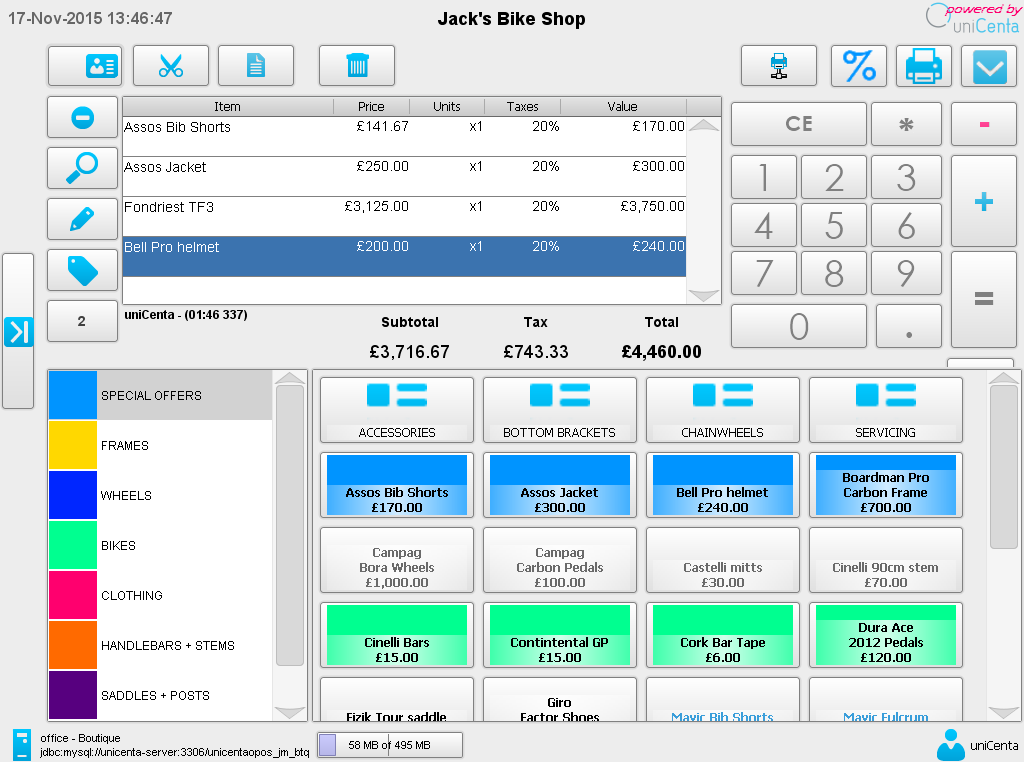The height and width of the screenshot is (762, 1024).
Task: Add Castelli mitts £30.00 product
Action: (x=722, y=560)
